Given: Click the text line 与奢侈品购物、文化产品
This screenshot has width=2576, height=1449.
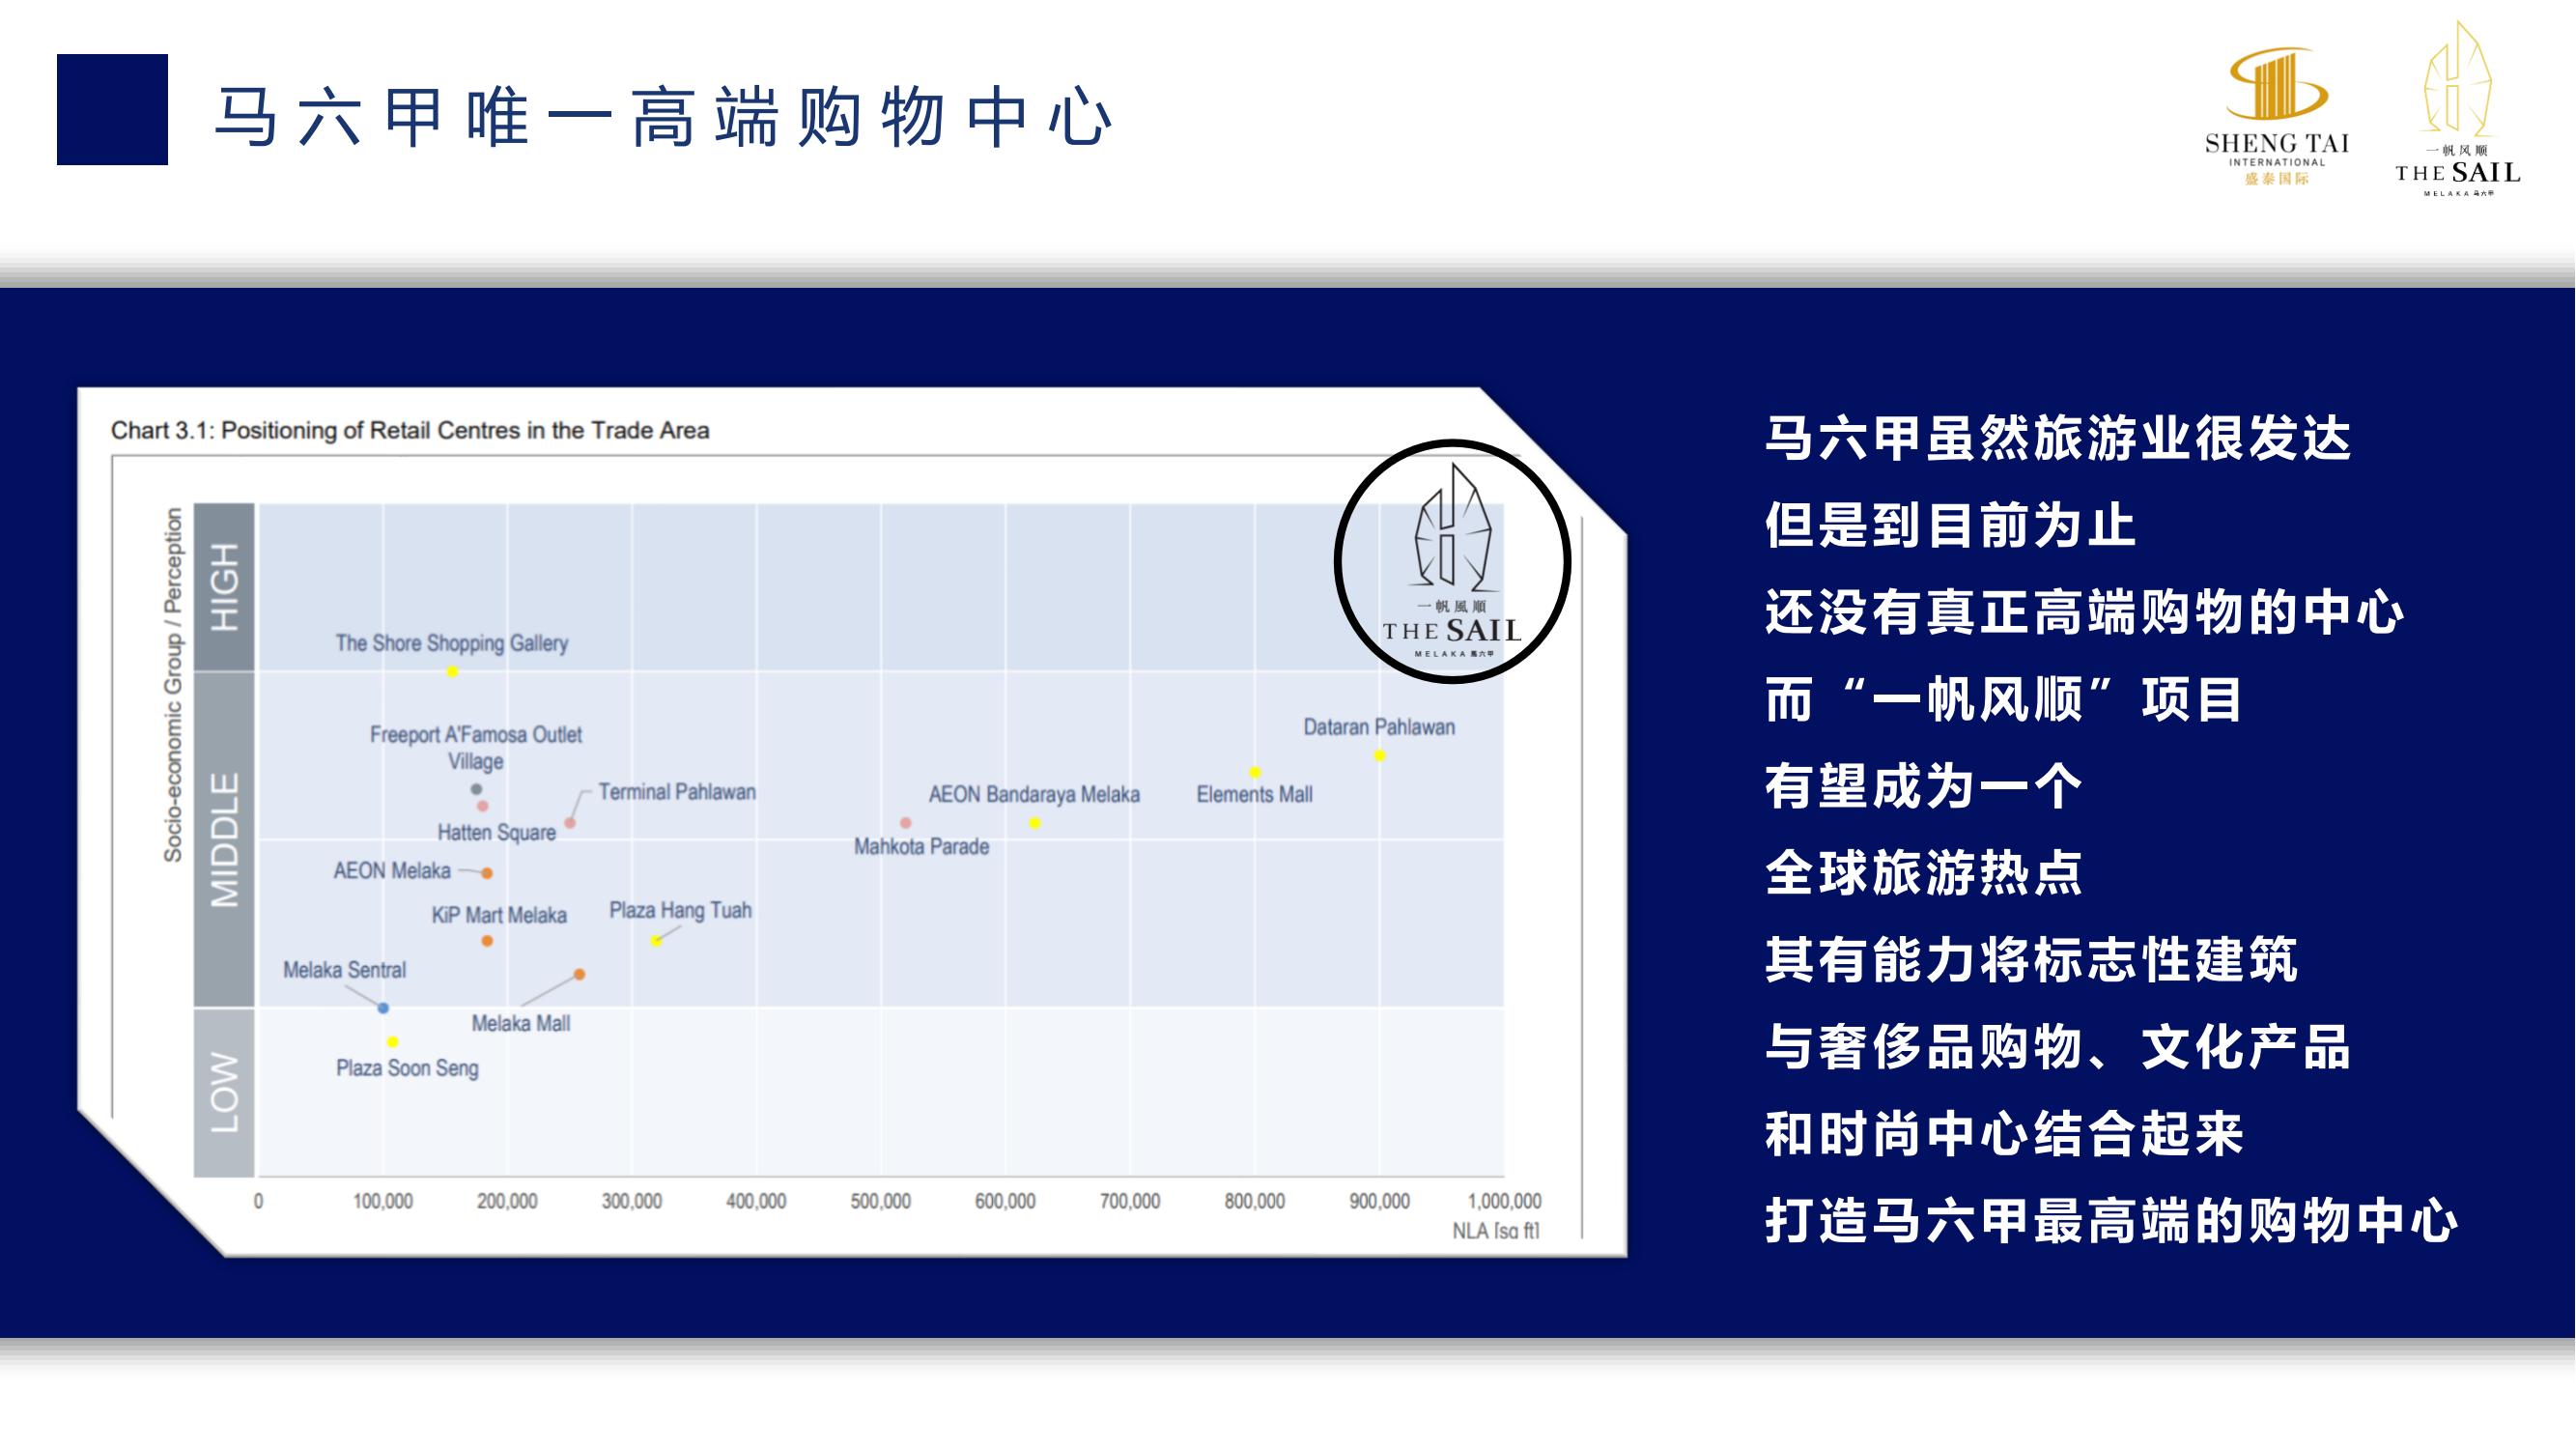Looking at the screenshot, I should click(x=2058, y=1047).
